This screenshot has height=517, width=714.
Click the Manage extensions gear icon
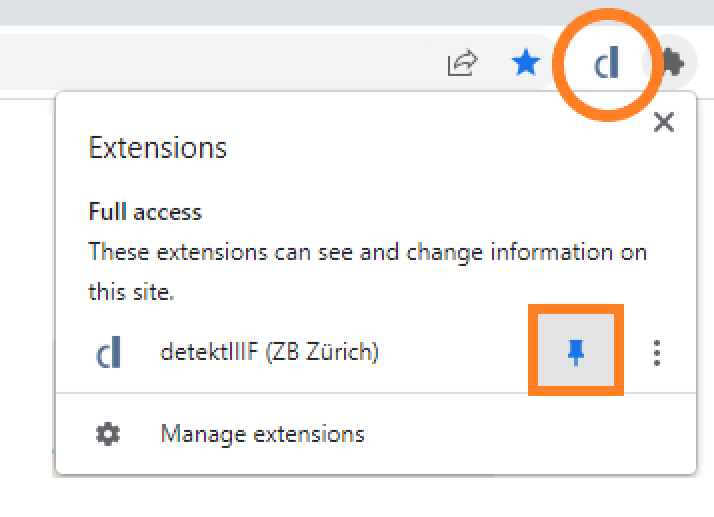pyautogui.click(x=108, y=434)
